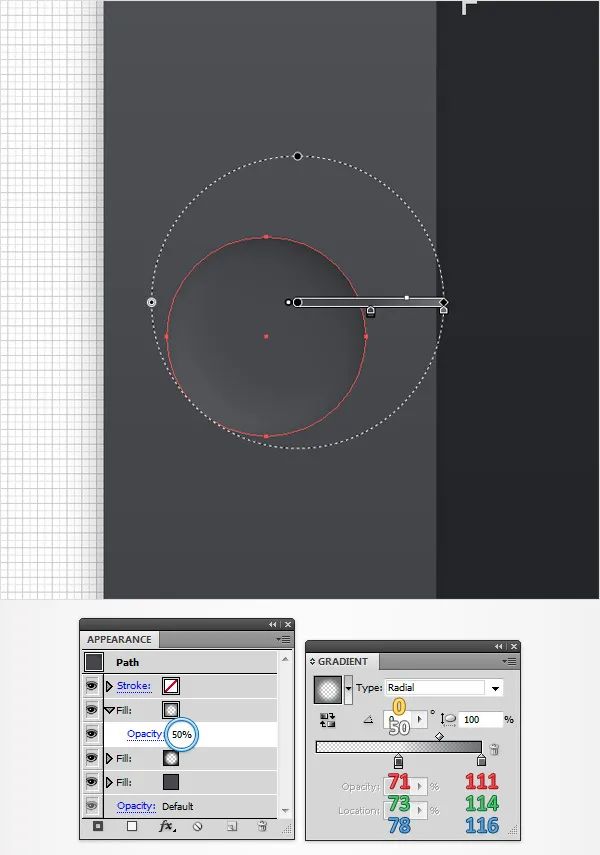Click gradient annotator black origin circle on canvas
Viewport: 600px width, 855px height.
click(x=297, y=302)
